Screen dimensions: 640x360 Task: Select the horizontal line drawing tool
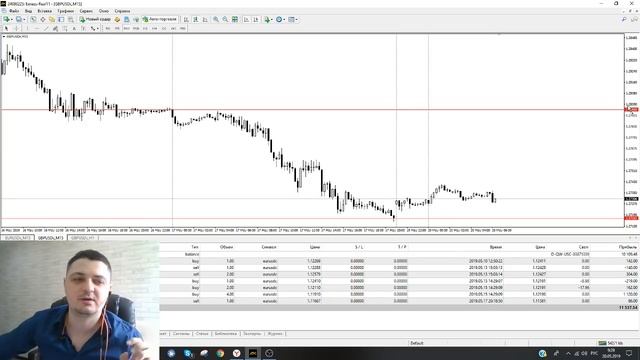(x=37, y=29)
